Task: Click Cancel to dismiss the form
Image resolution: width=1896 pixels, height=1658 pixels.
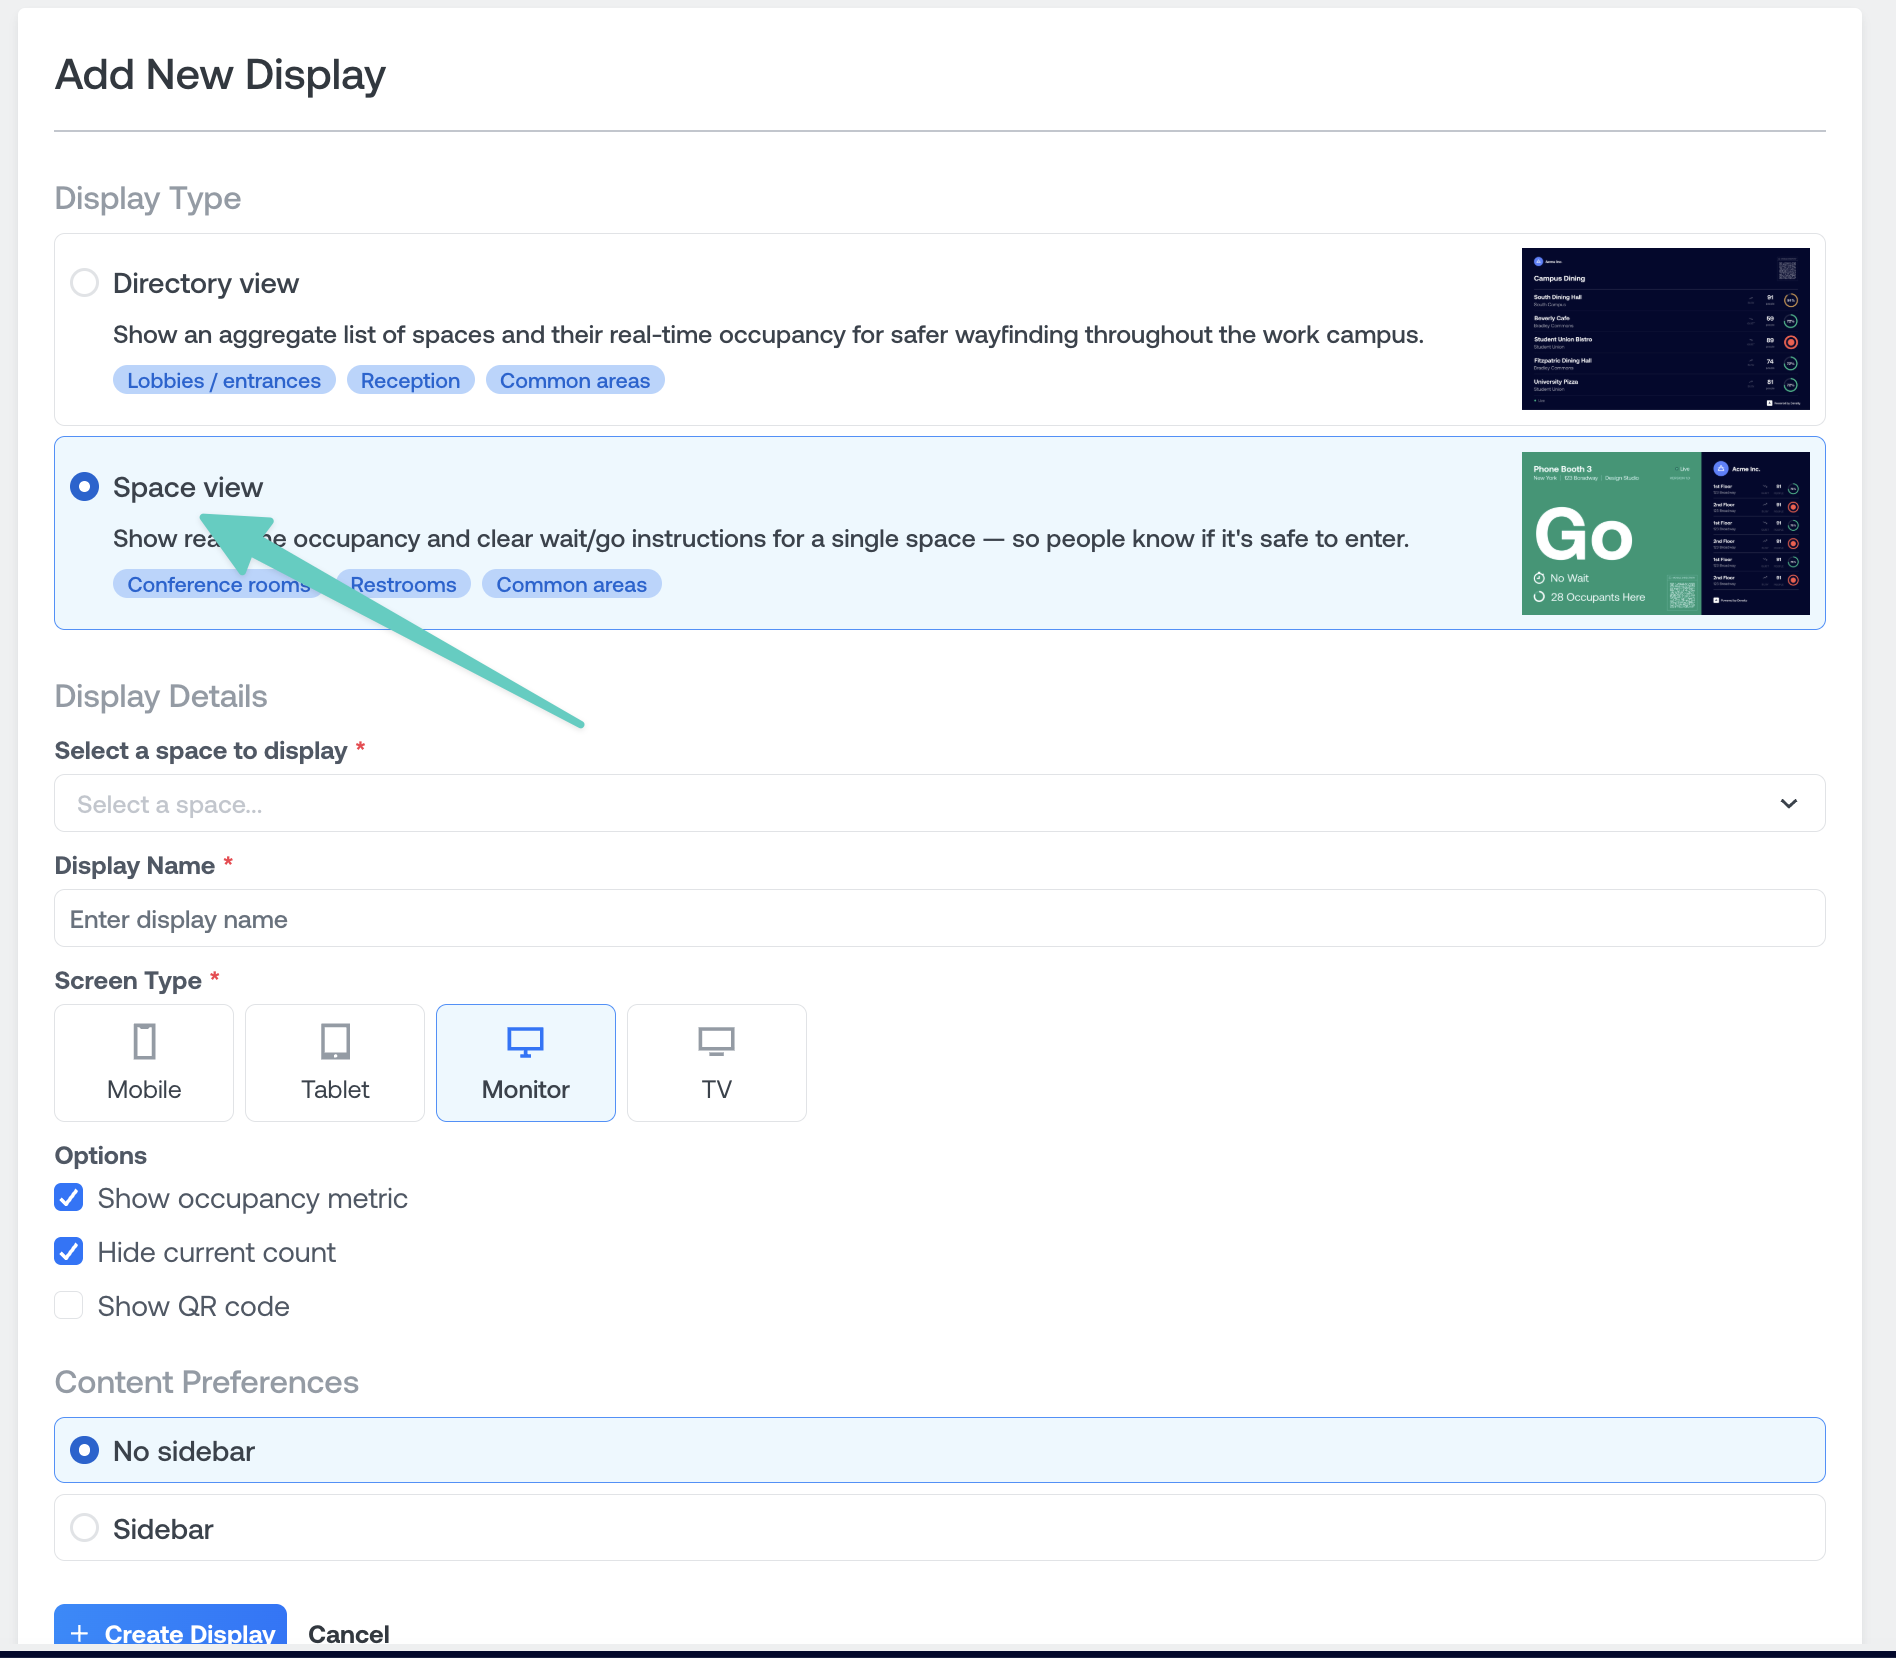Action: (348, 1634)
